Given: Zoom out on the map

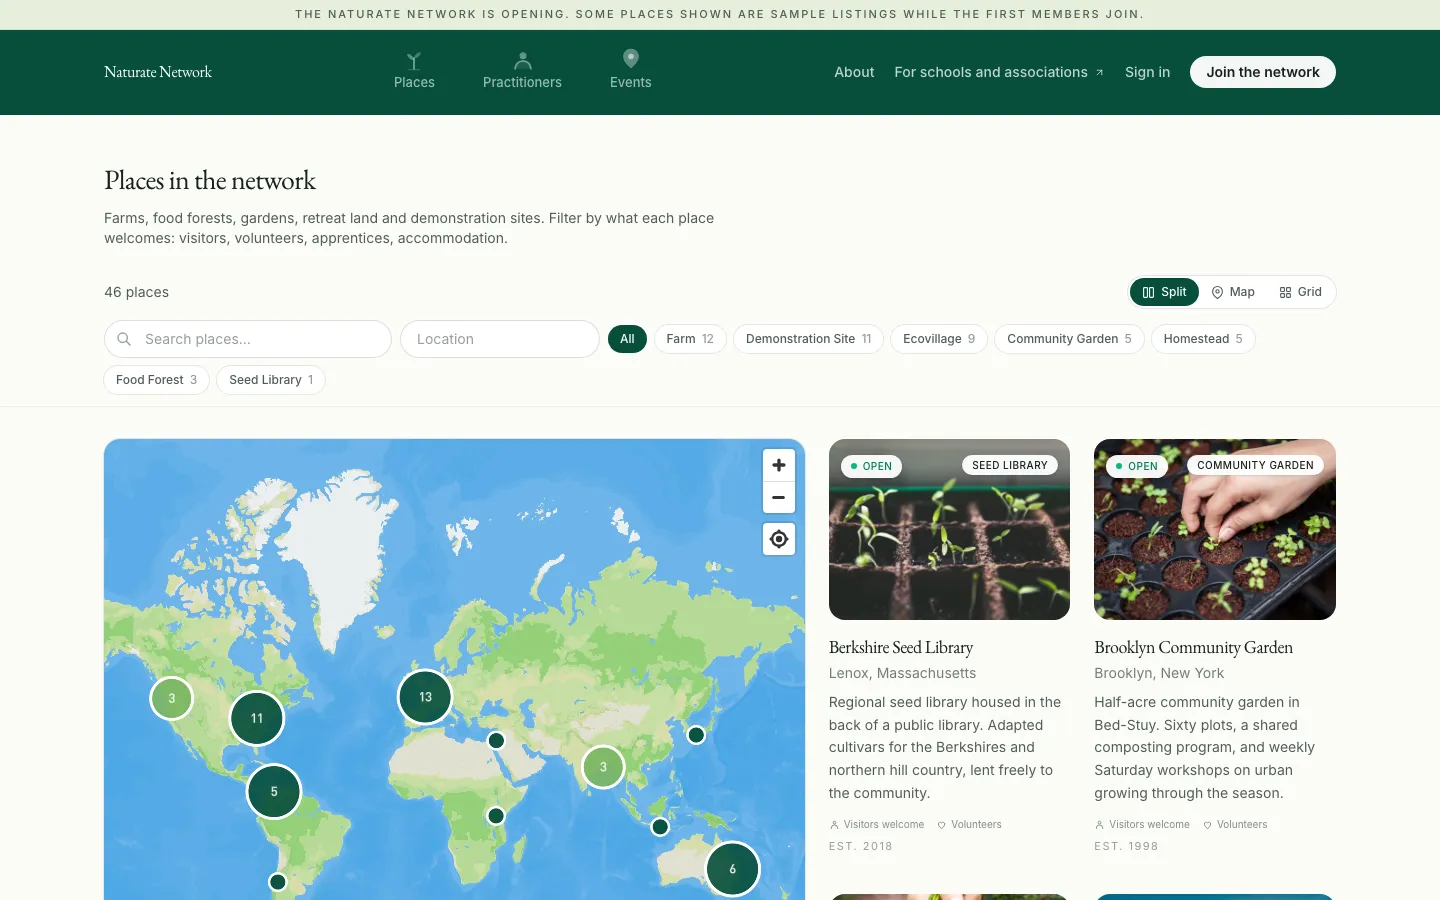Looking at the screenshot, I should point(779,497).
